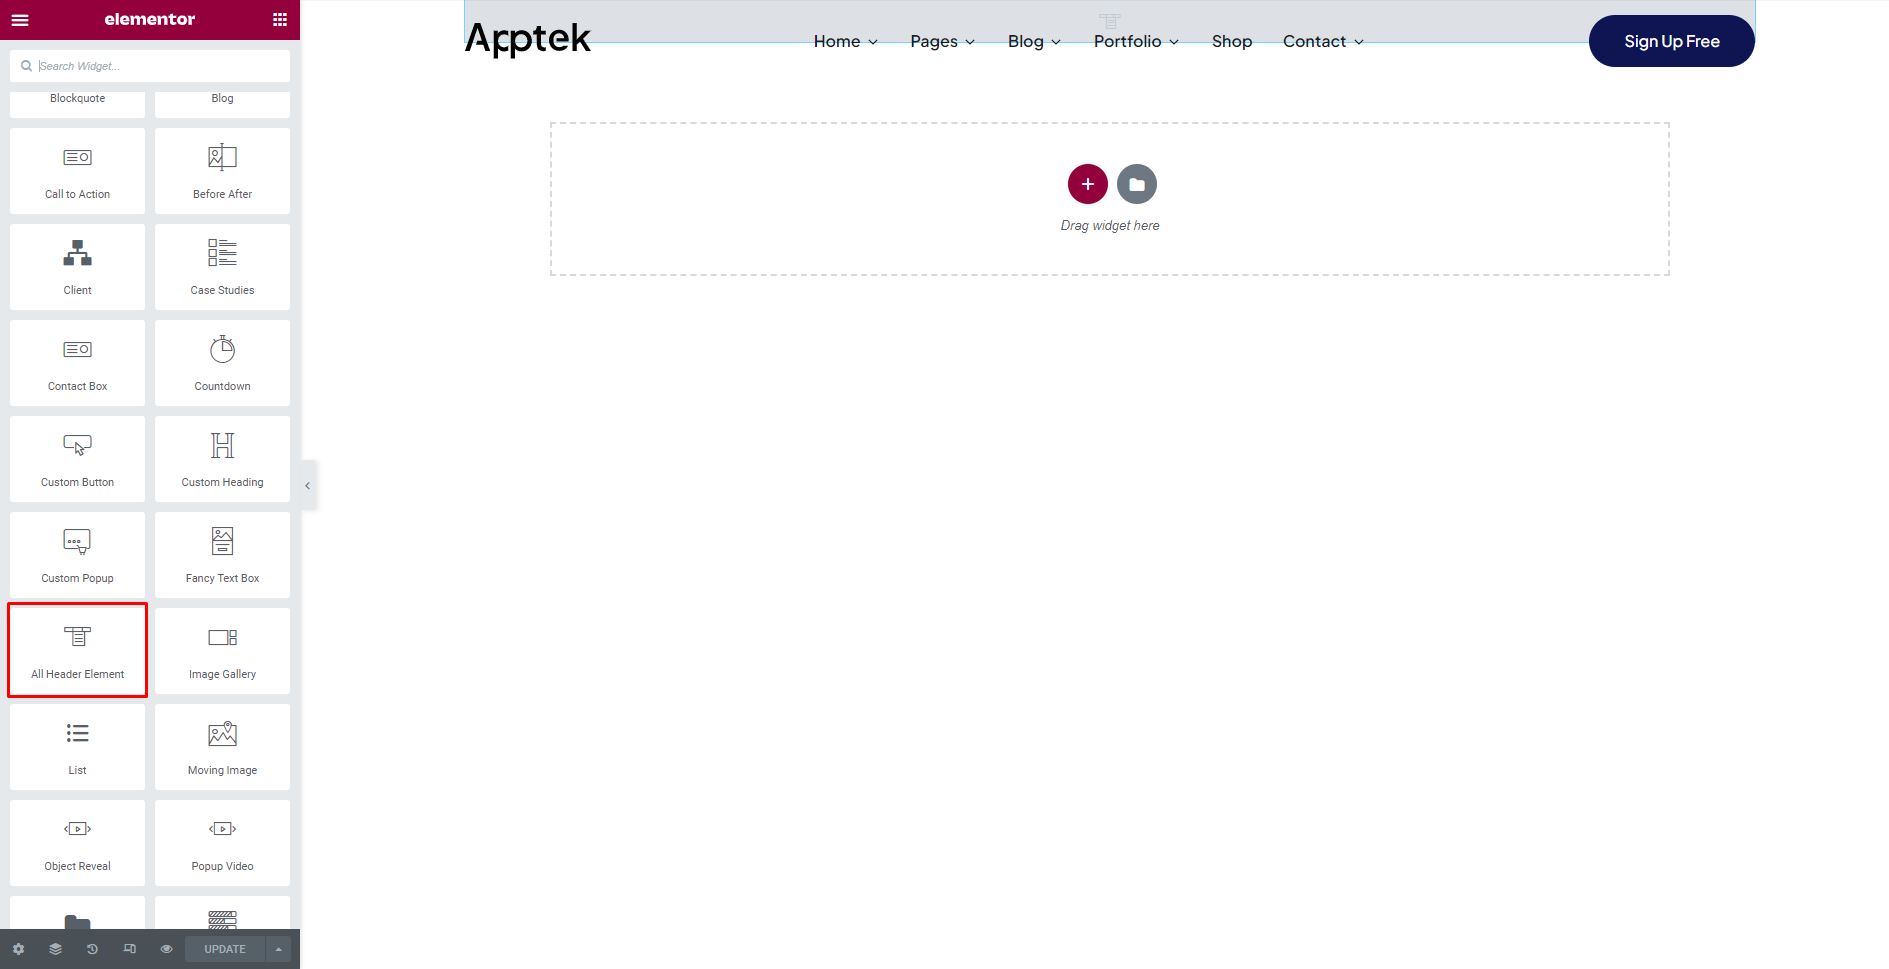The image size is (1889, 969).
Task: Select the Countdown widget
Action: [222, 363]
